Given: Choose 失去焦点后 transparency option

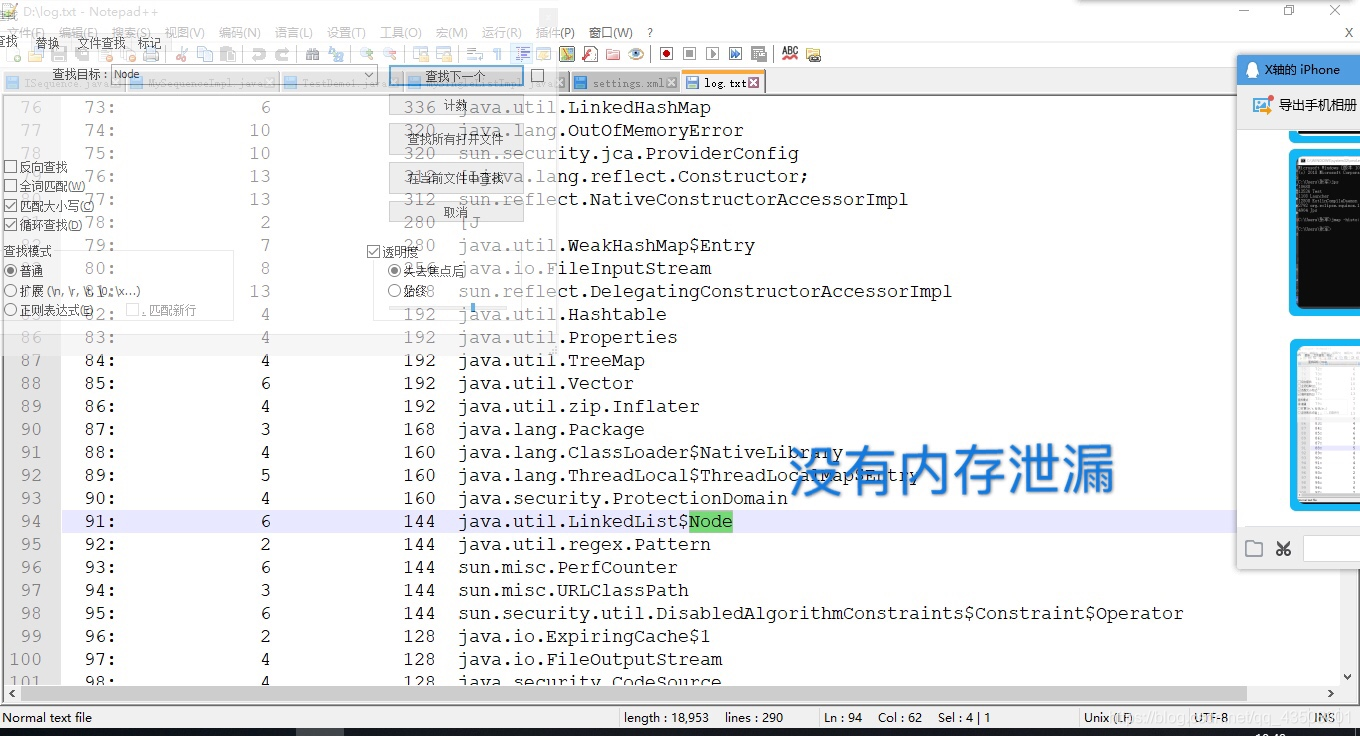Looking at the screenshot, I should click(394, 271).
